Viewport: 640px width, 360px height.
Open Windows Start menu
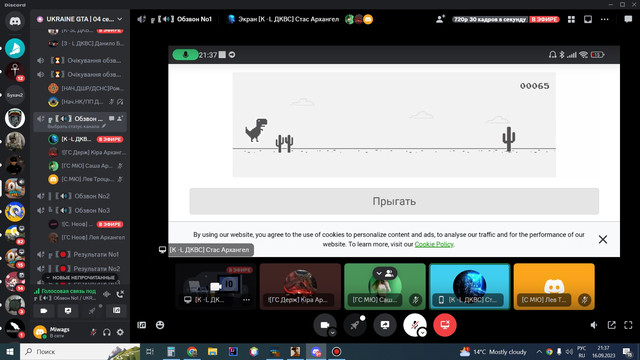pos(10,351)
